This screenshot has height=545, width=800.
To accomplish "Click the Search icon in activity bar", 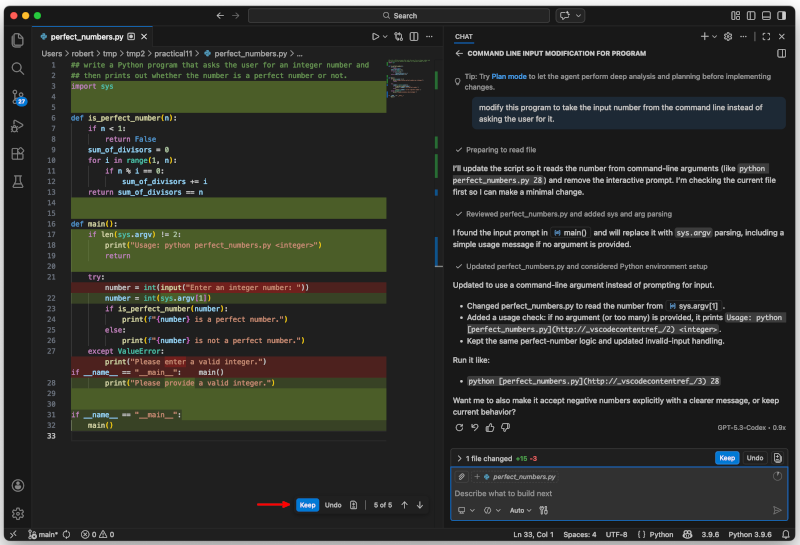I will [18, 68].
